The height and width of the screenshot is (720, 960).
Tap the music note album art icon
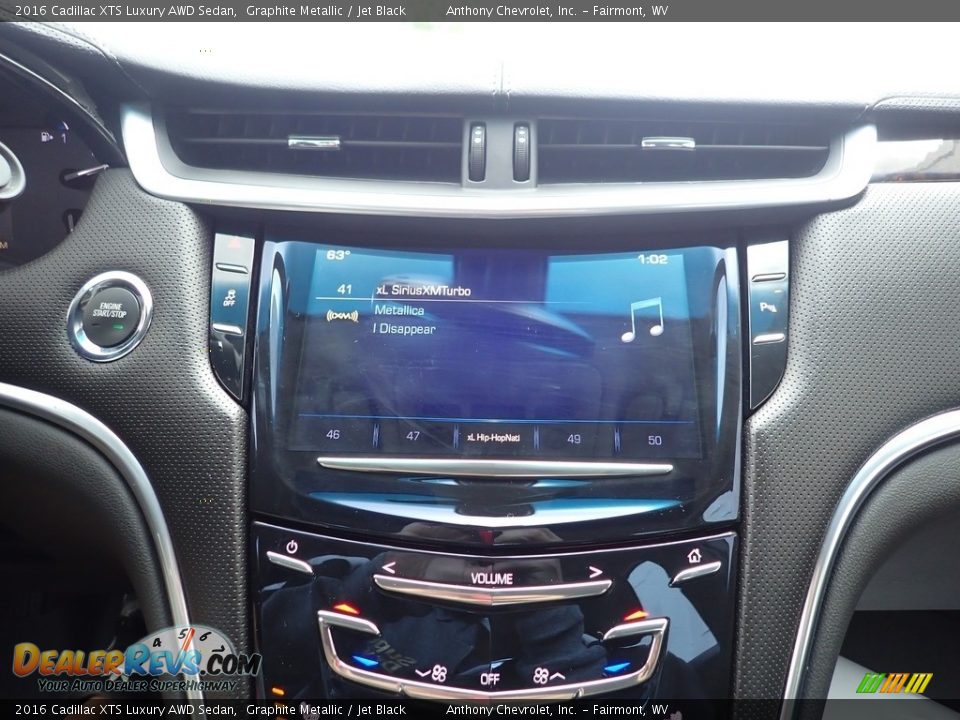[642, 320]
